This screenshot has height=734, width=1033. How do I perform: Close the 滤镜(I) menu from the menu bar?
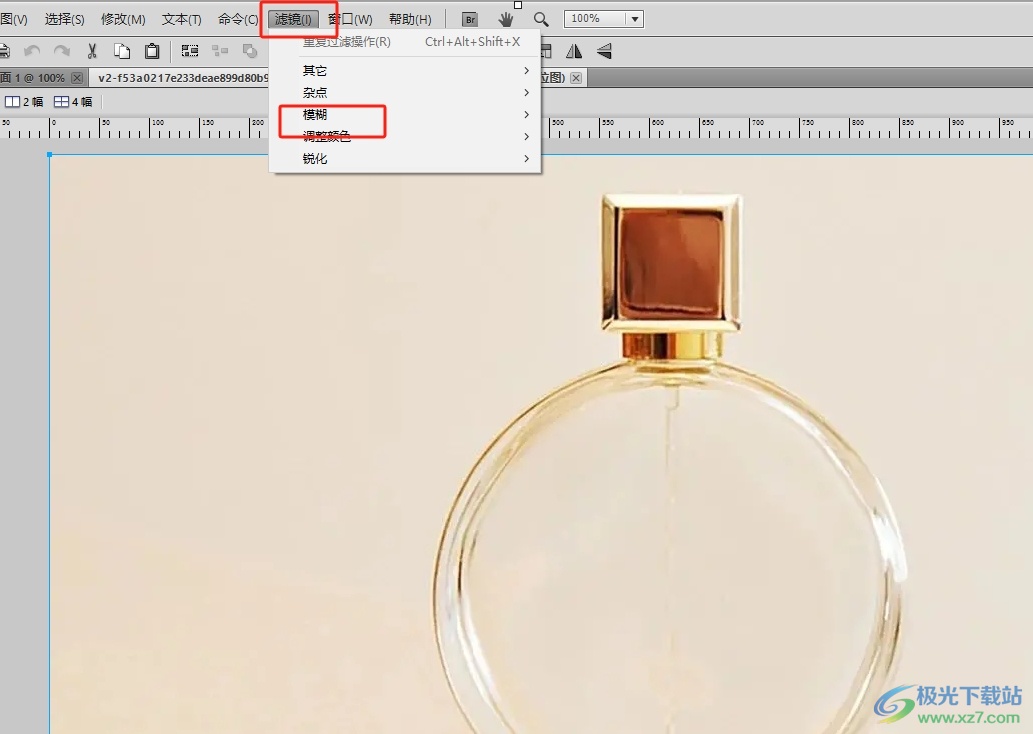coord(293,19)
